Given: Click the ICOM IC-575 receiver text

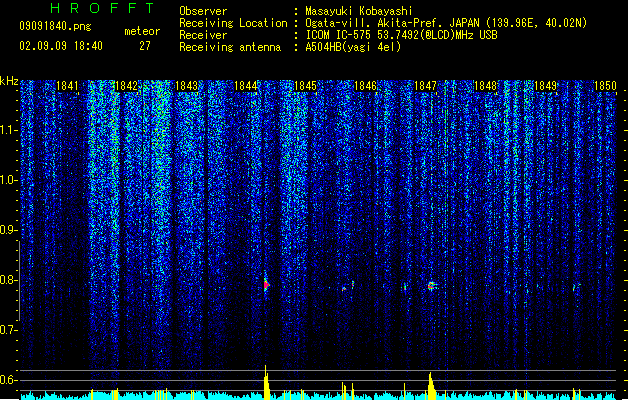Looking at the screenshot, I should 401,35.
